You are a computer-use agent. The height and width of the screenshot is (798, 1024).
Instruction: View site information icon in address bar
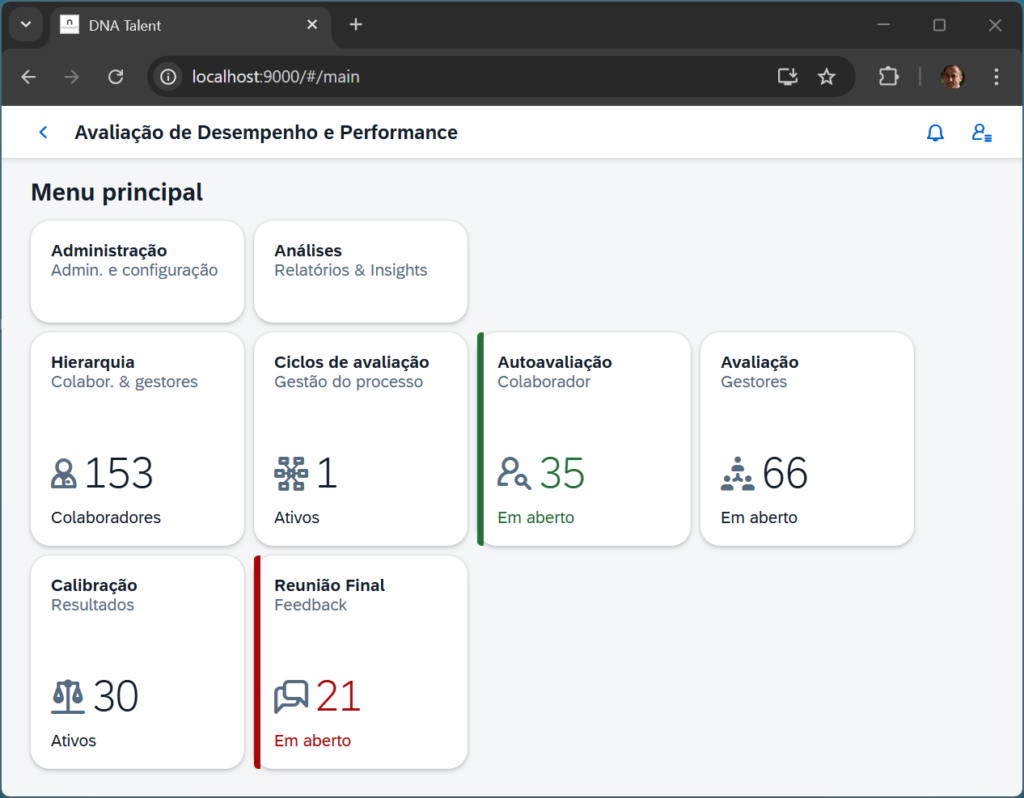(168, 77)
